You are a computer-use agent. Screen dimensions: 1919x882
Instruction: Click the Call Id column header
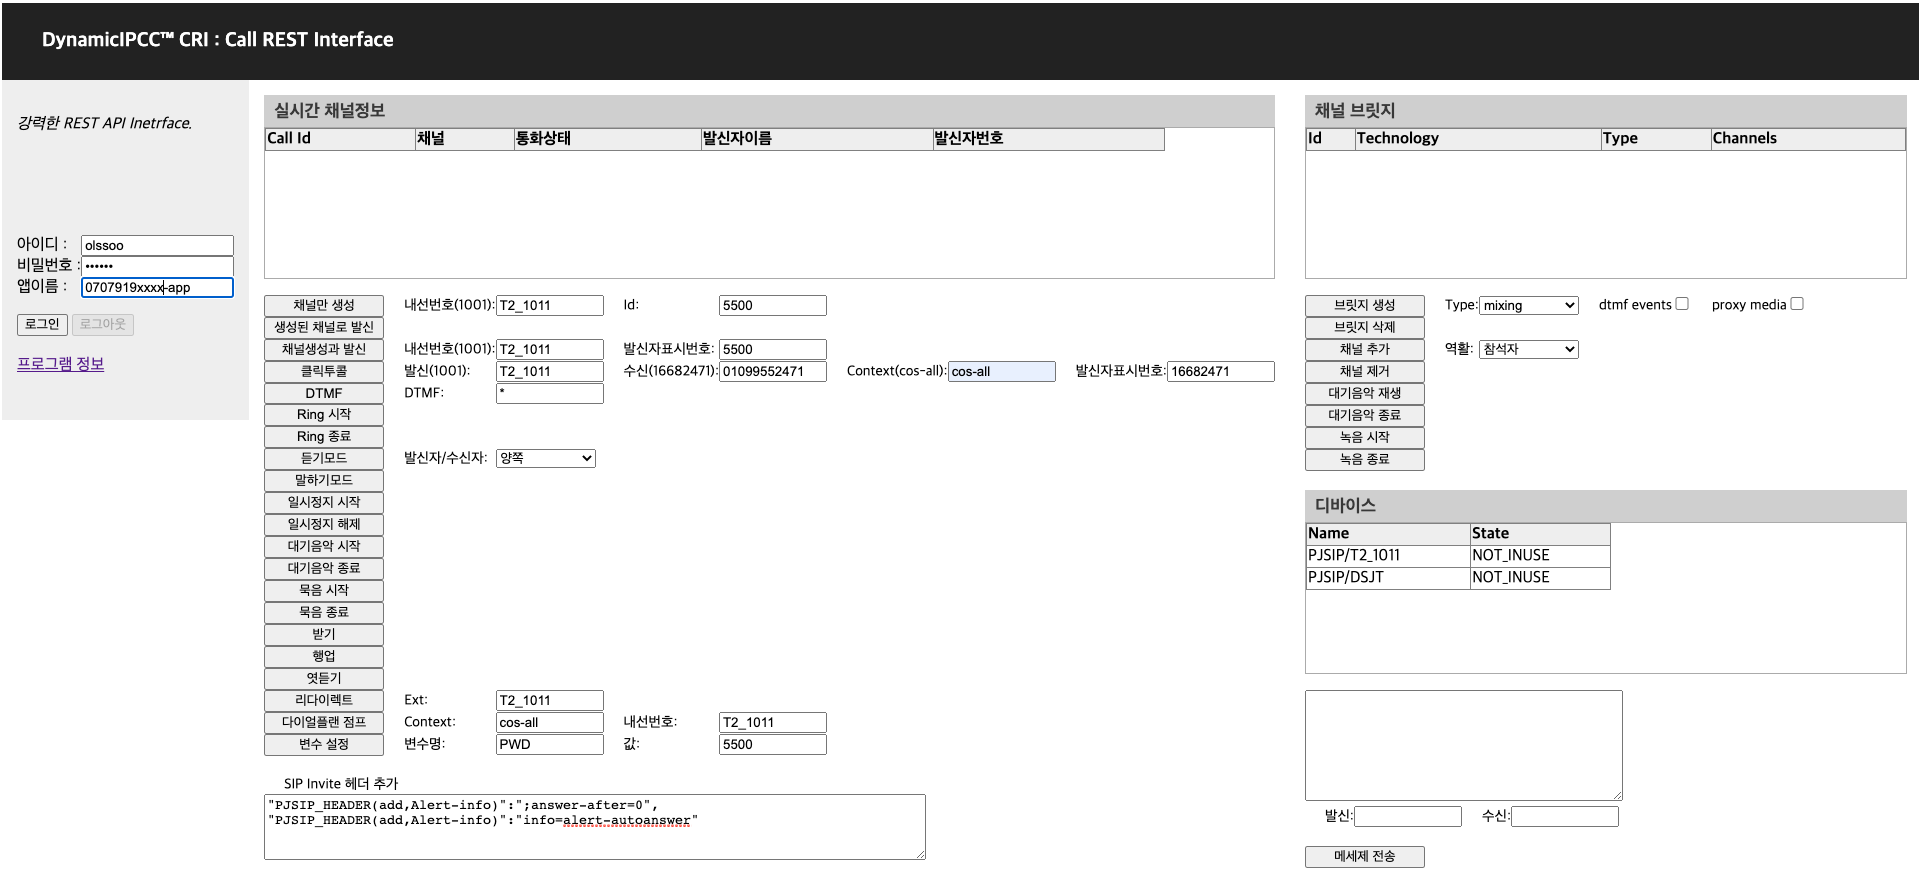pyautogui.click(x=340, y=139)
